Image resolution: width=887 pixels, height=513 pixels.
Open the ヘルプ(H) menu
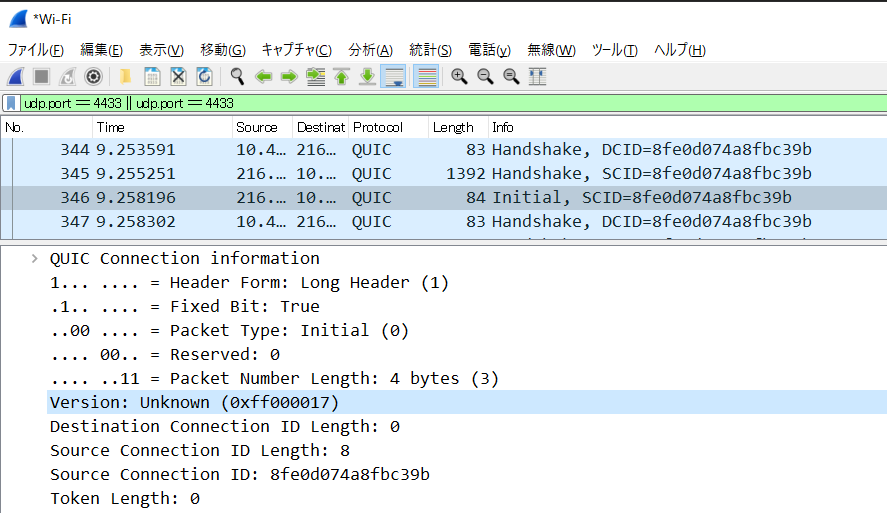point(679,50)
